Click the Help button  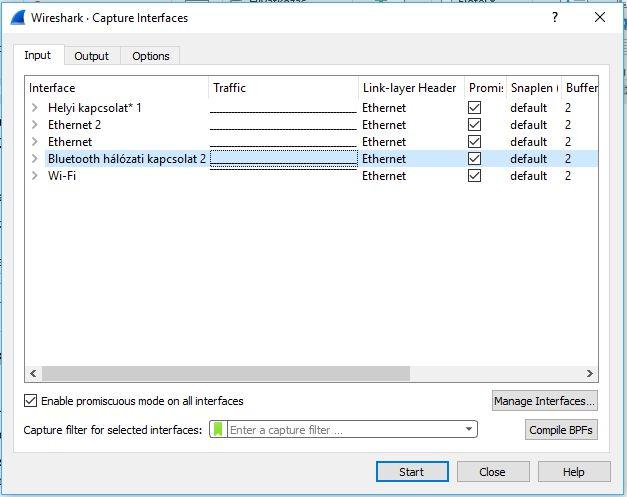click(x=574, y=472)
